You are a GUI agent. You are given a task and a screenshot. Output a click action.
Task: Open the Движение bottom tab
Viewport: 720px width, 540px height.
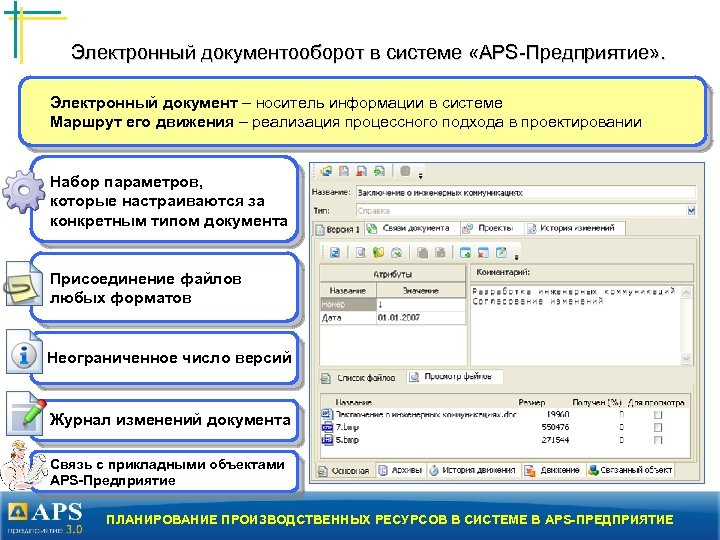point(553,470)
